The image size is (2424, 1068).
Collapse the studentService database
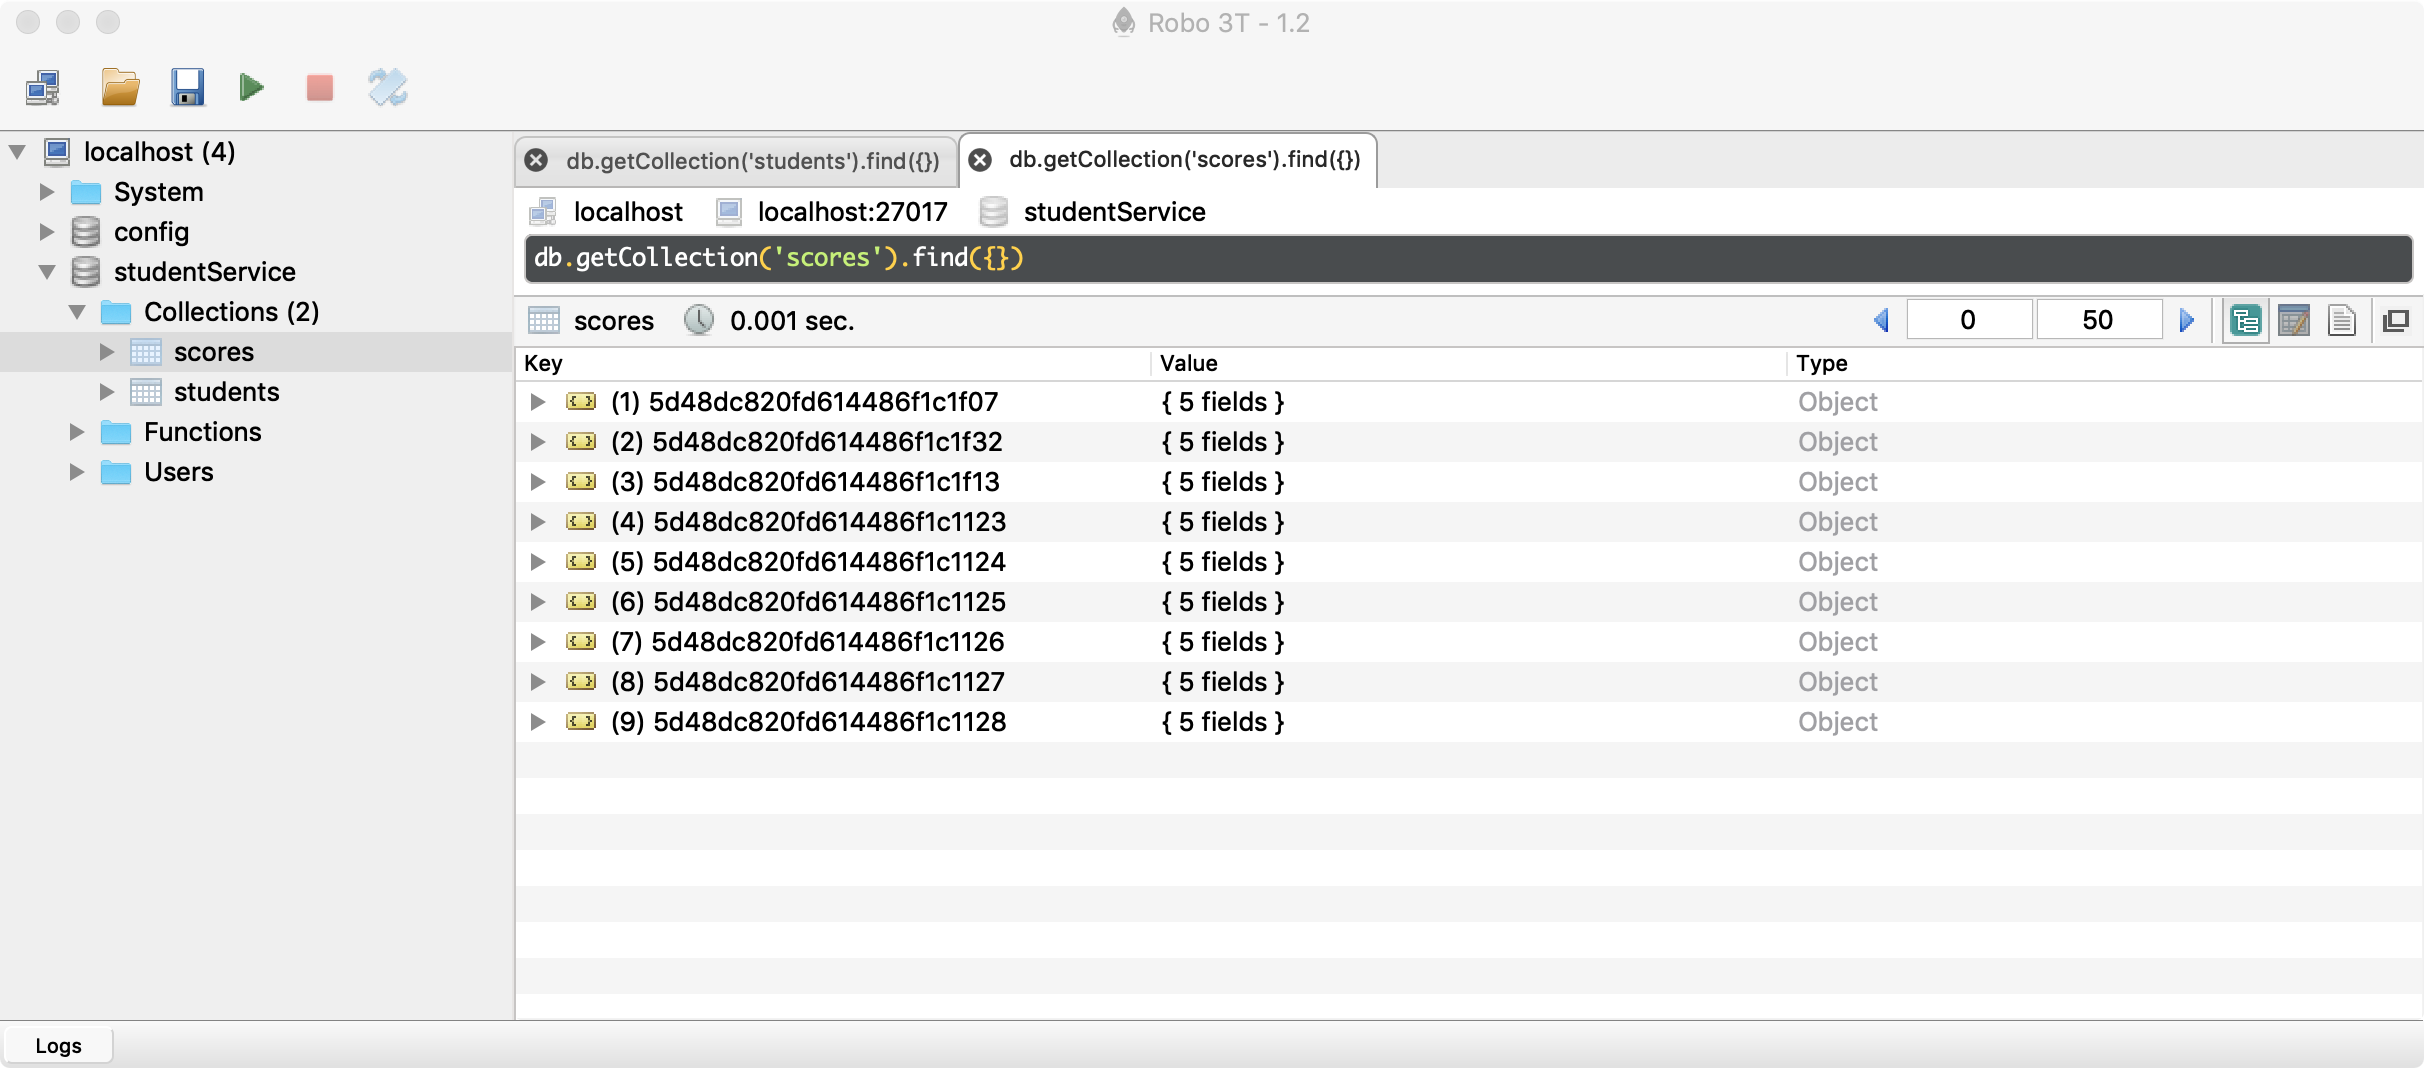[47, 272]
